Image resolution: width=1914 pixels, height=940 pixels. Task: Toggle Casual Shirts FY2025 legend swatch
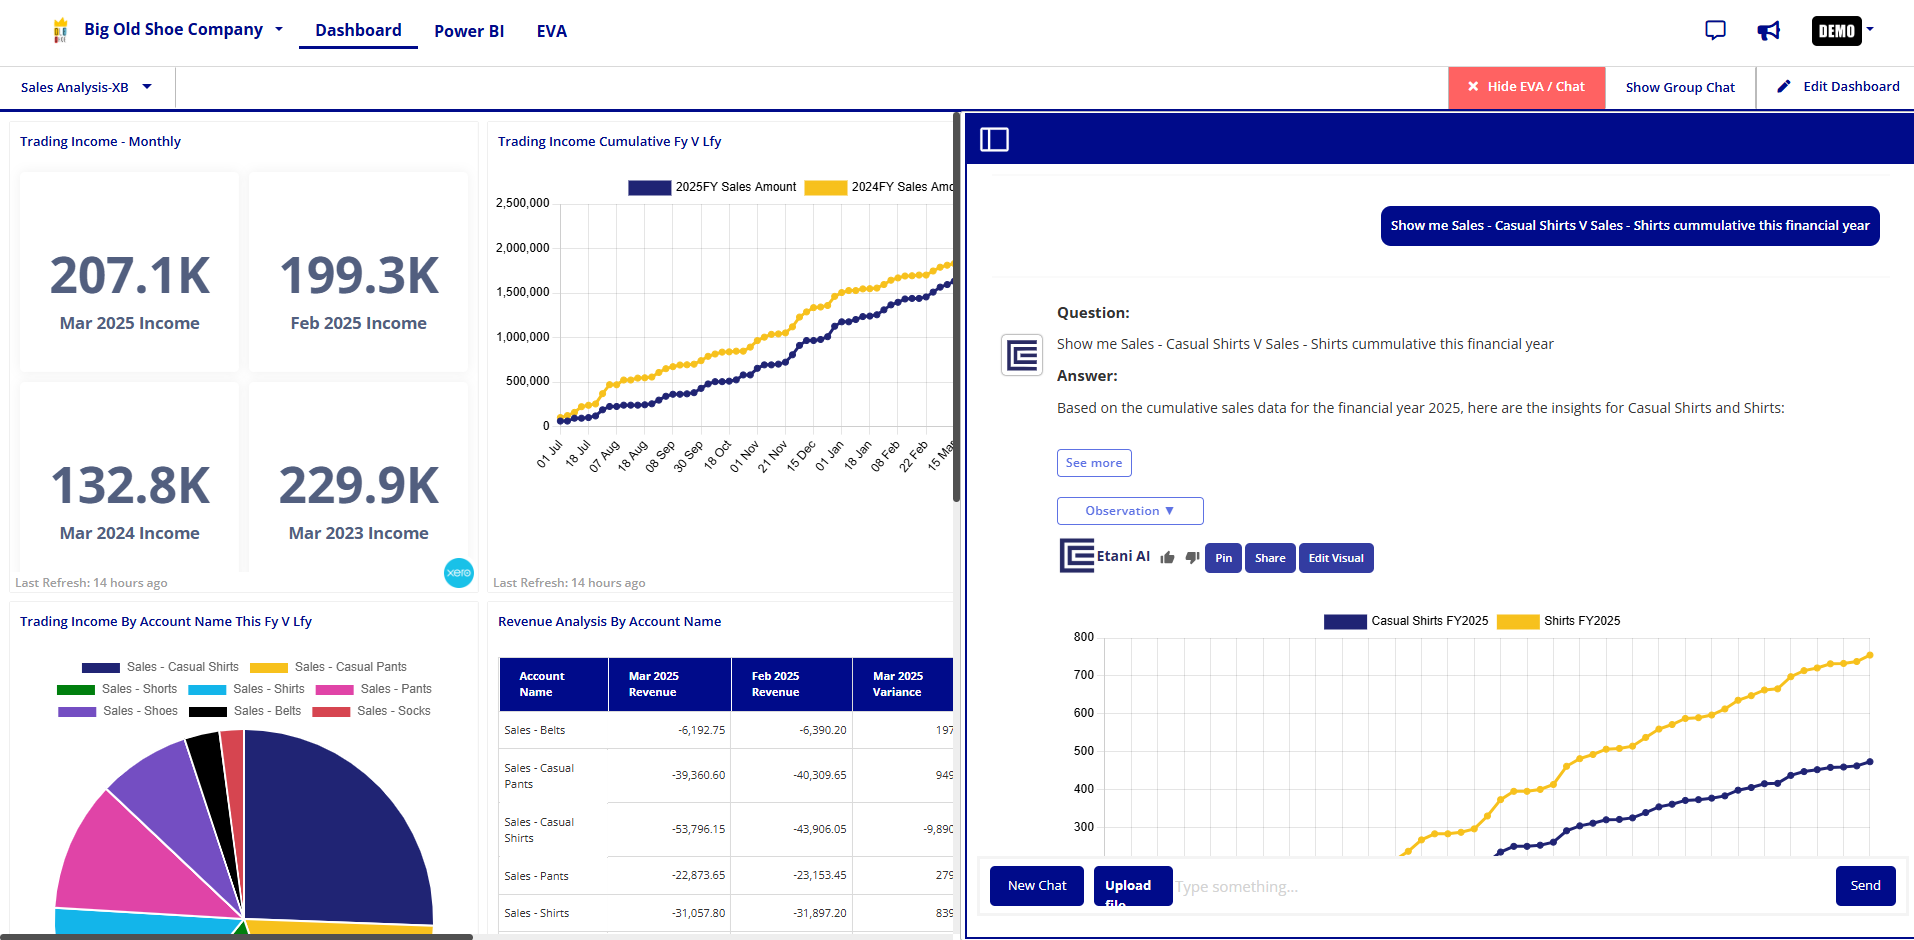point(1345,621)
